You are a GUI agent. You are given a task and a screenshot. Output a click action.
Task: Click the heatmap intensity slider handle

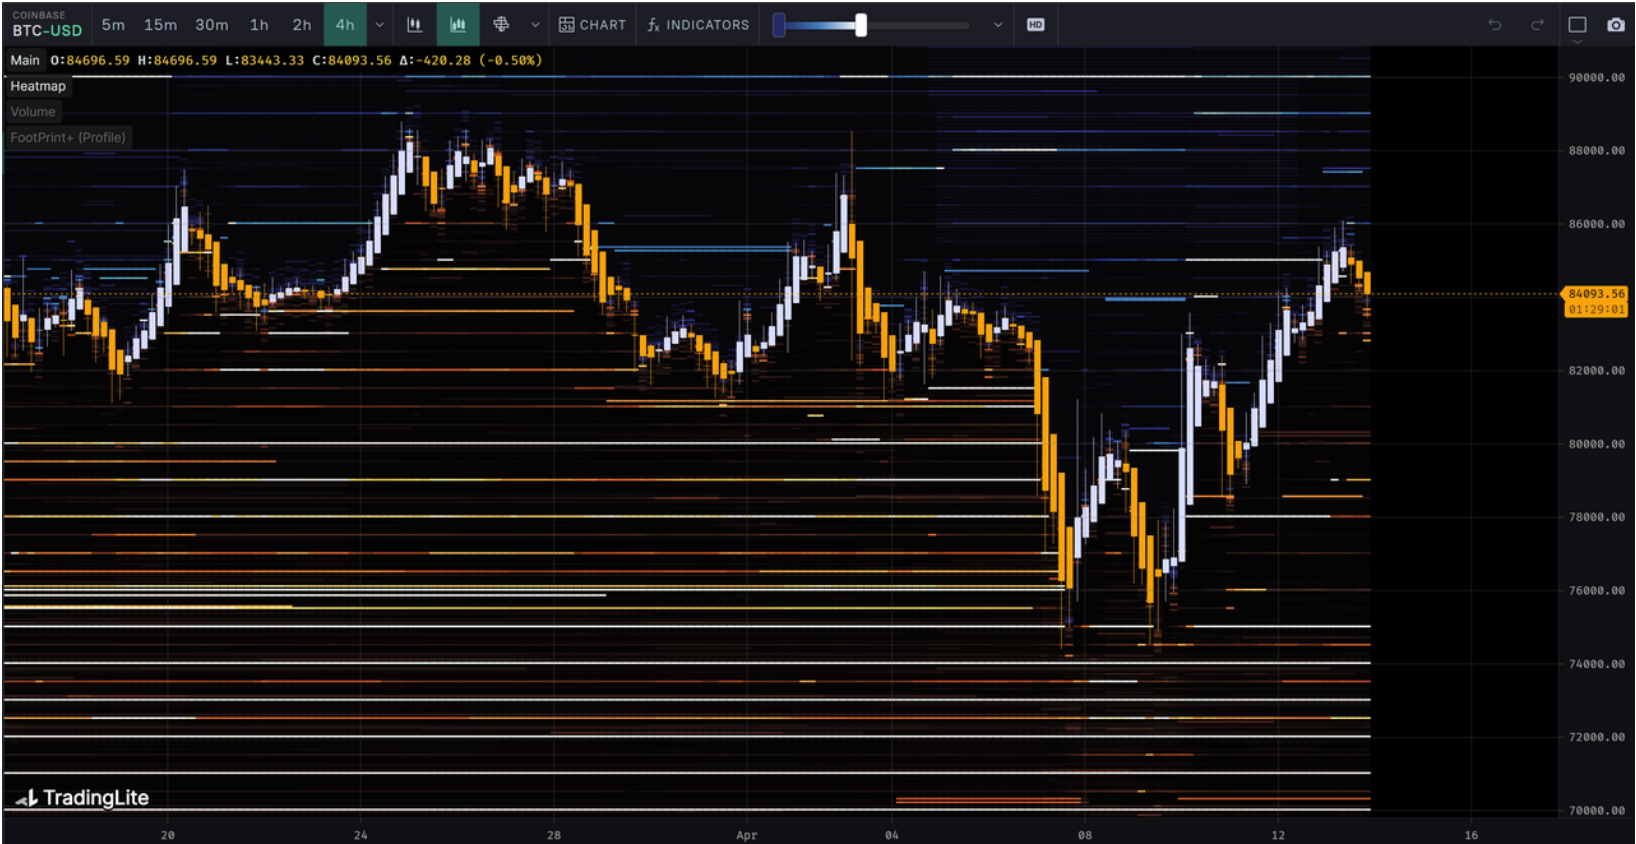861,25
